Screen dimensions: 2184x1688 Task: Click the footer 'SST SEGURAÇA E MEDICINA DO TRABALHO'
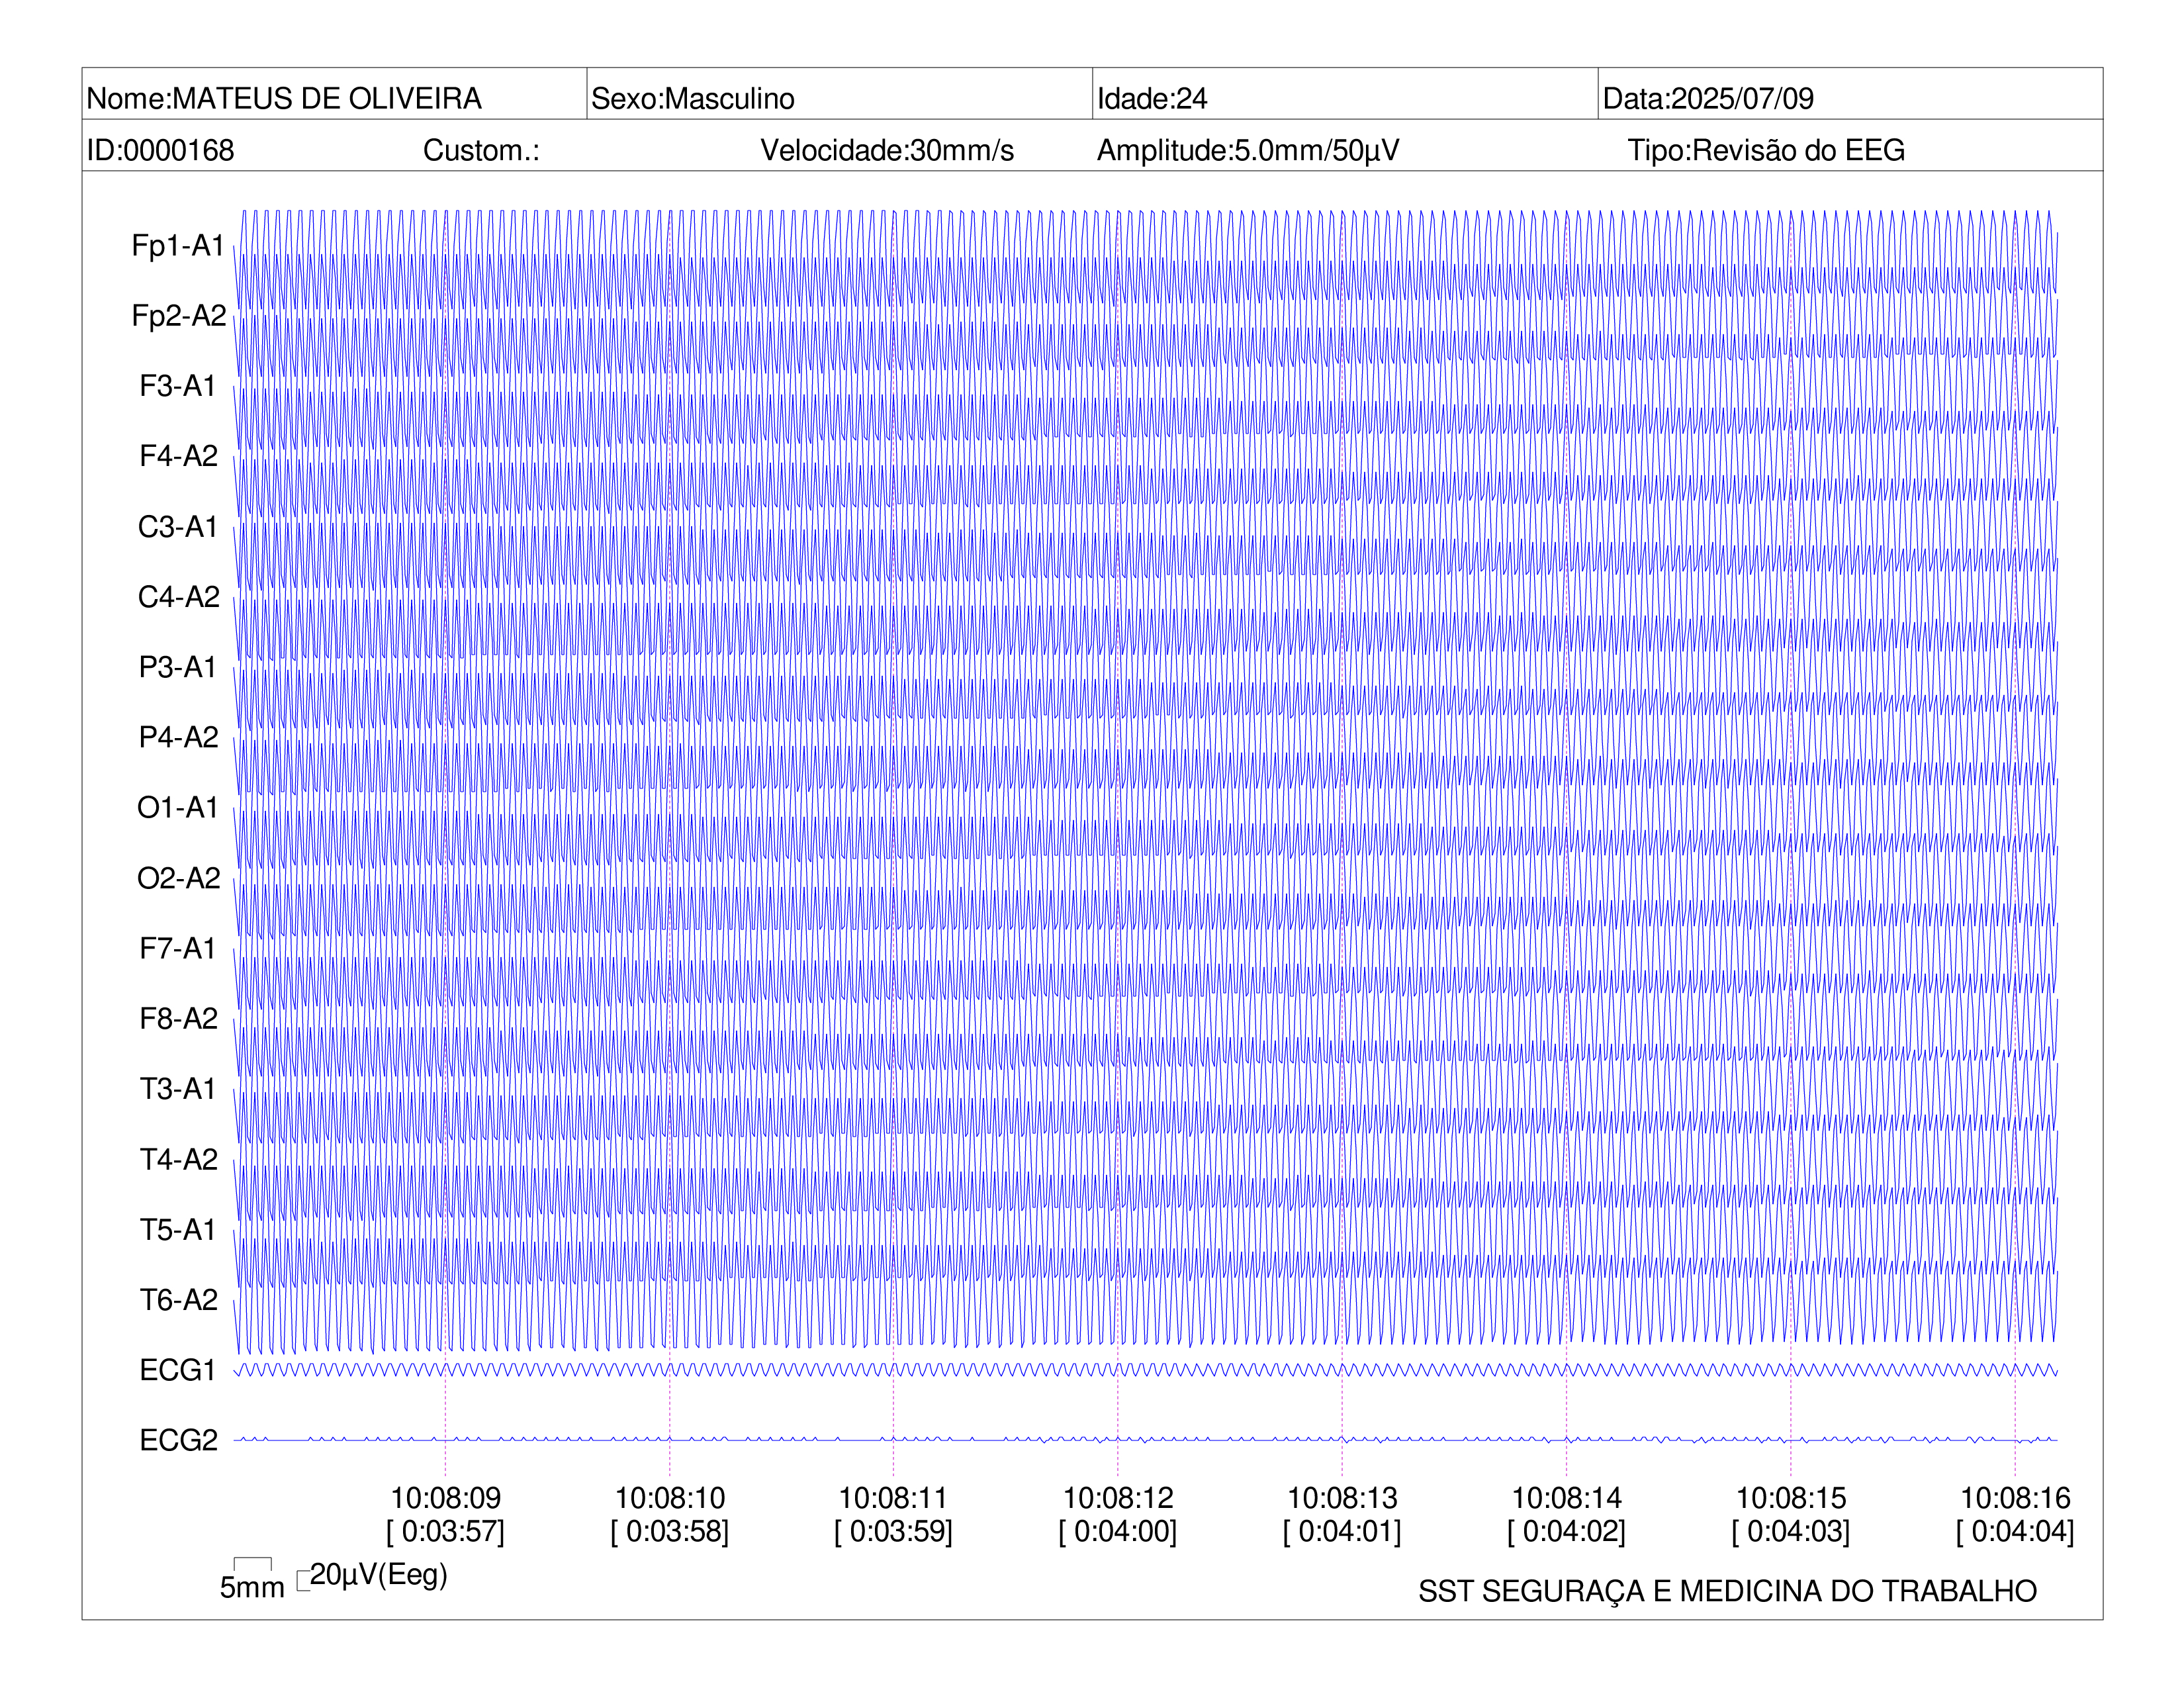click(1727, 1591)
